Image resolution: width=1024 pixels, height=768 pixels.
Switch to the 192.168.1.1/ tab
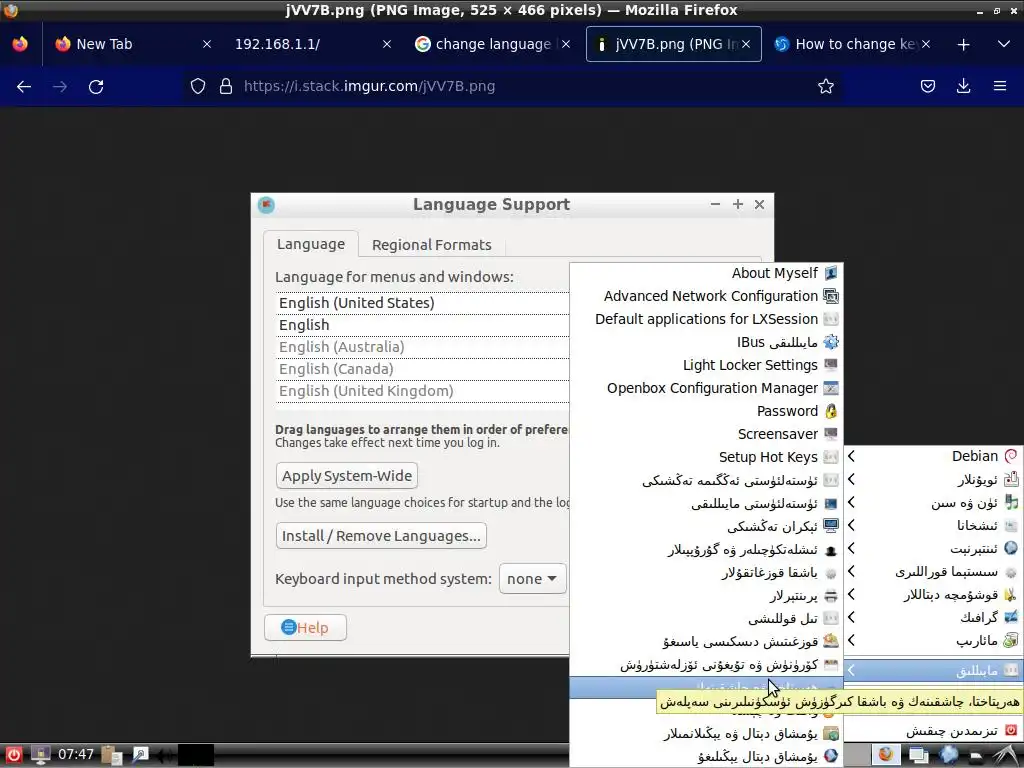click(x=313, y=44)
